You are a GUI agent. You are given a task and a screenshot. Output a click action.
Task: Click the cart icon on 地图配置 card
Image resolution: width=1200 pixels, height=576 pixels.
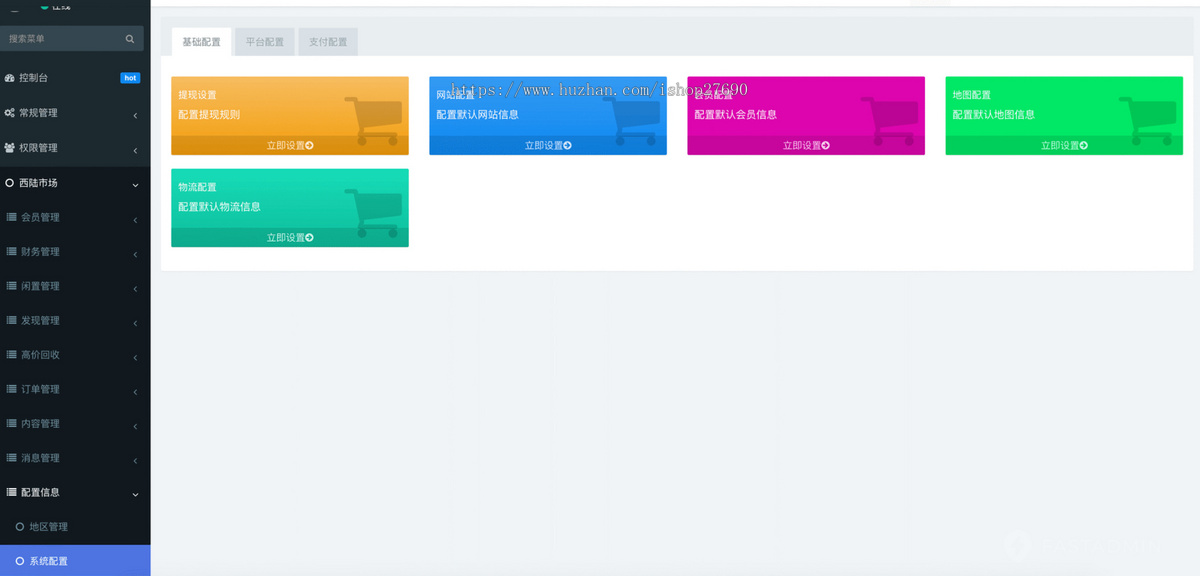(x=1146, y=120)
